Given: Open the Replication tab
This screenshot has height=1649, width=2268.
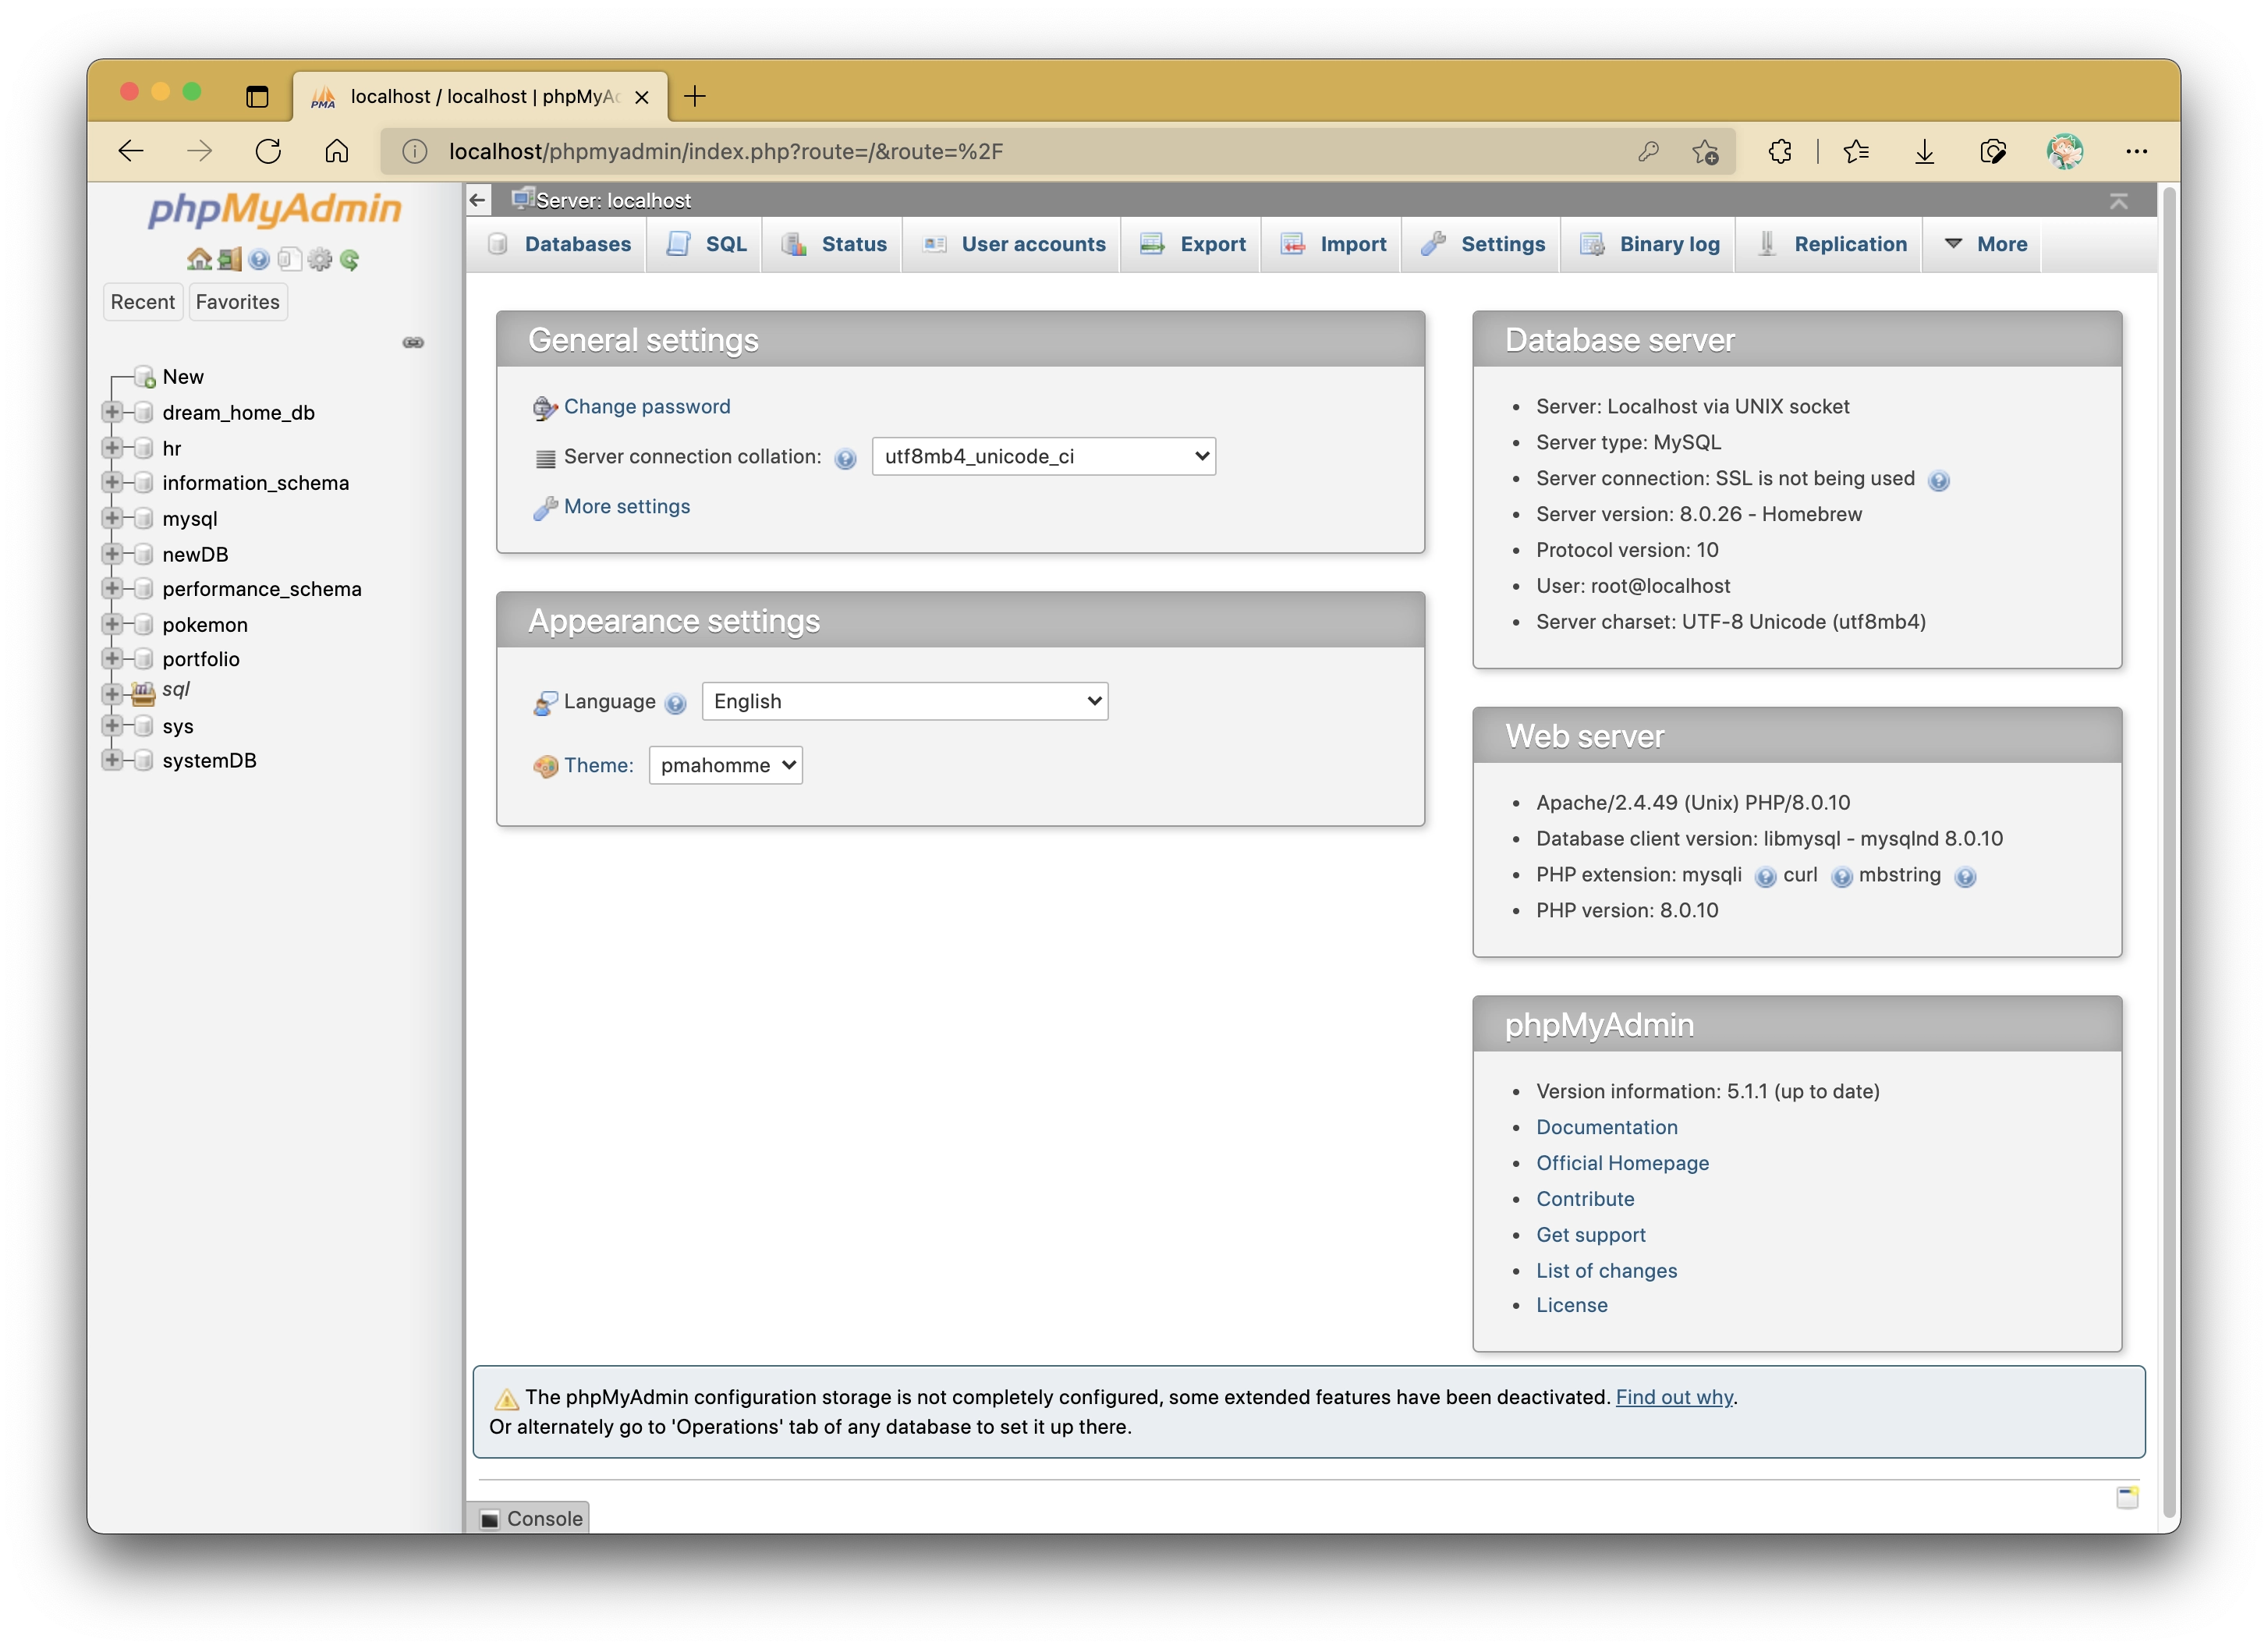Looking at the screenshot, I should point(1831,245).
